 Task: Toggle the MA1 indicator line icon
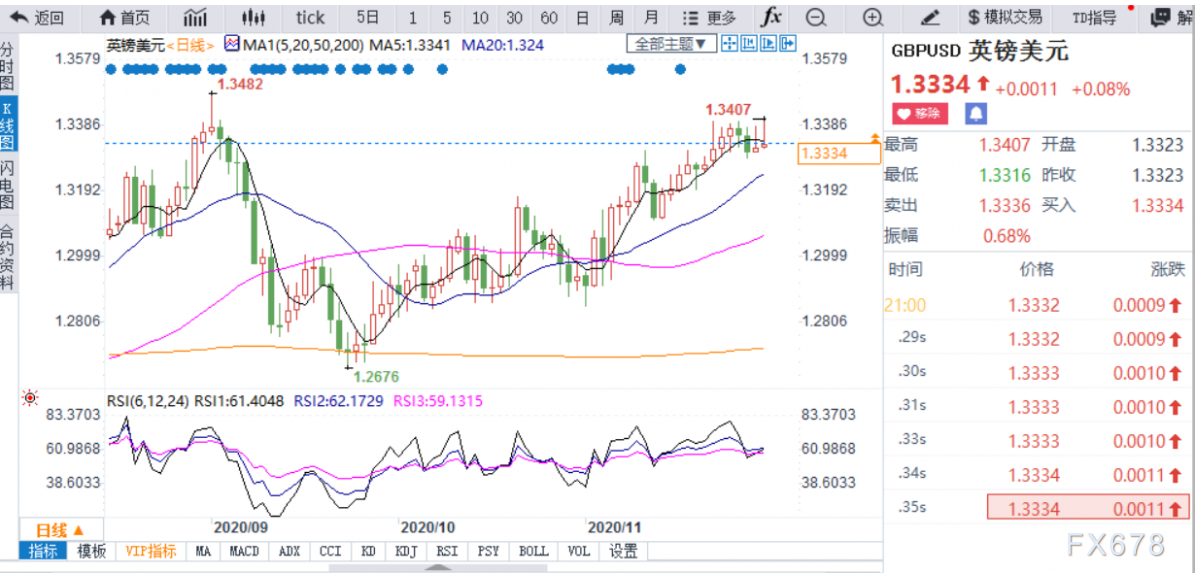click(x=232, y=43)
